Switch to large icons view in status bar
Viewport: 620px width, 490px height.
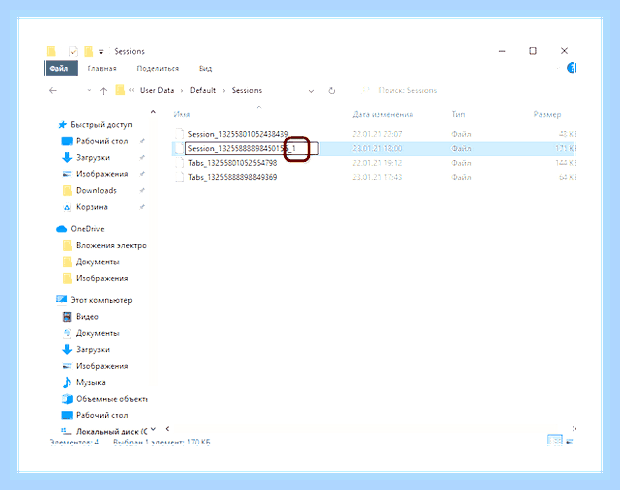[570, 441]
